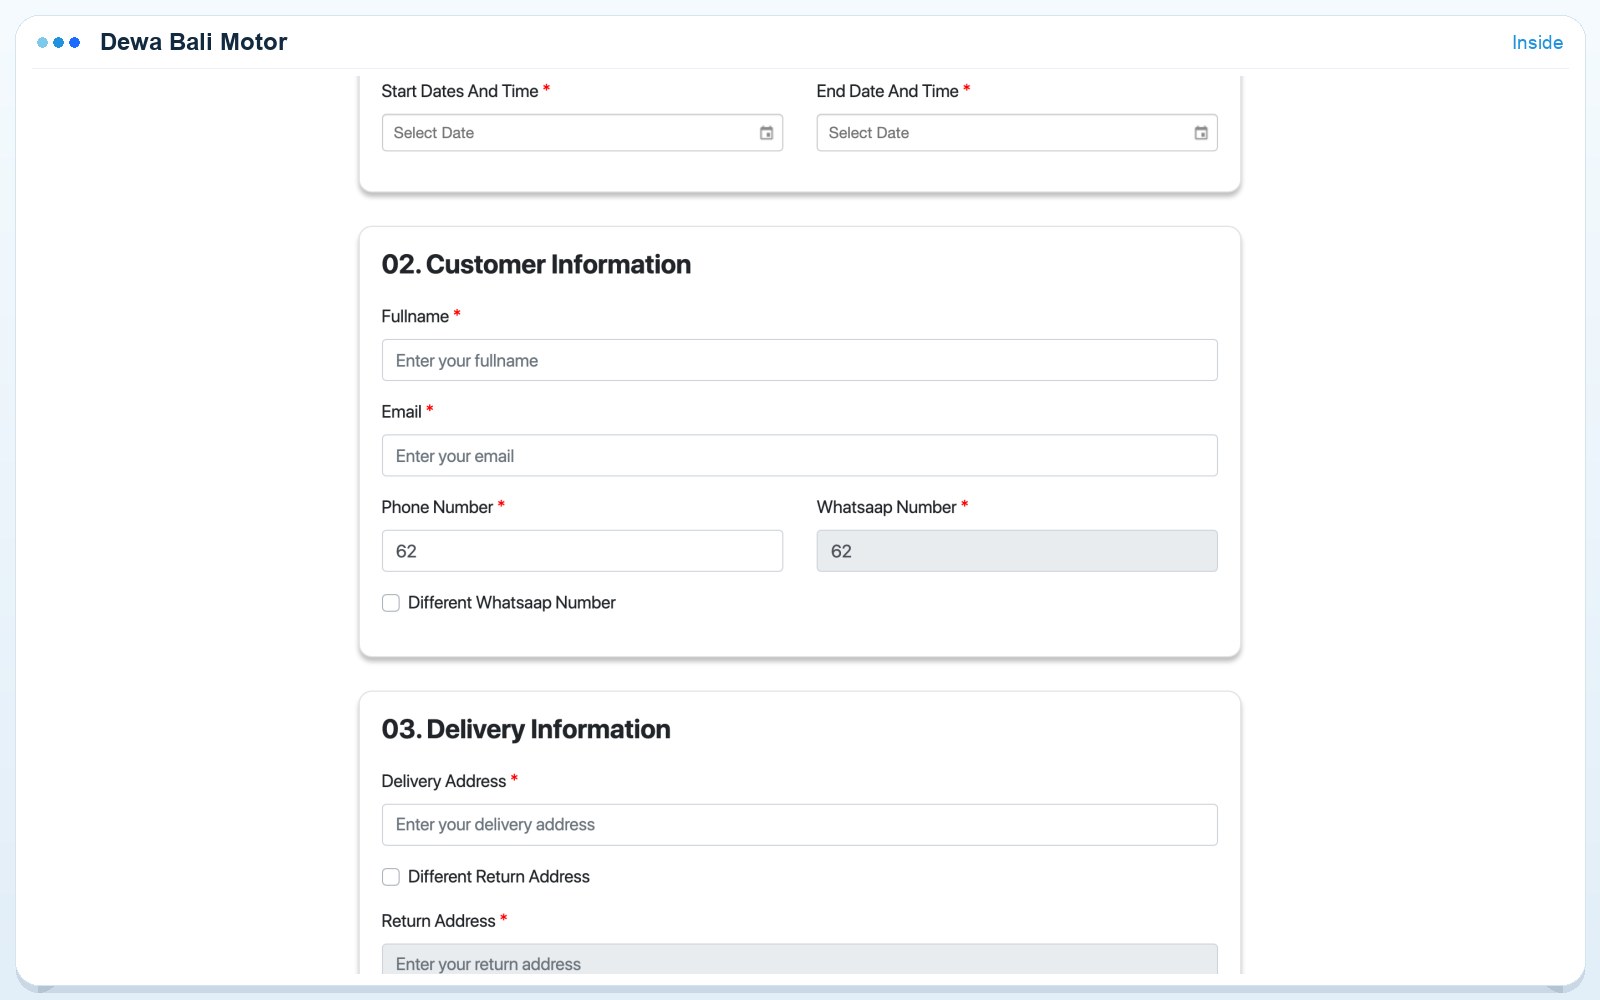Click the 02. Customer Information heading

pos(536,264)
